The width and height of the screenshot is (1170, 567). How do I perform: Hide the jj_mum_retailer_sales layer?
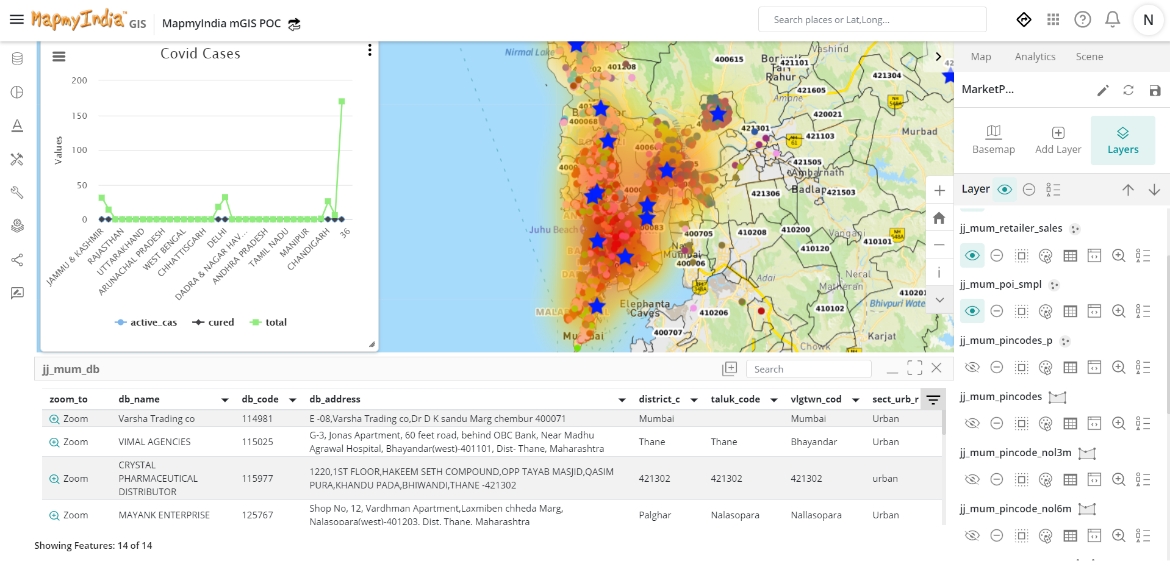pos(972,256)
